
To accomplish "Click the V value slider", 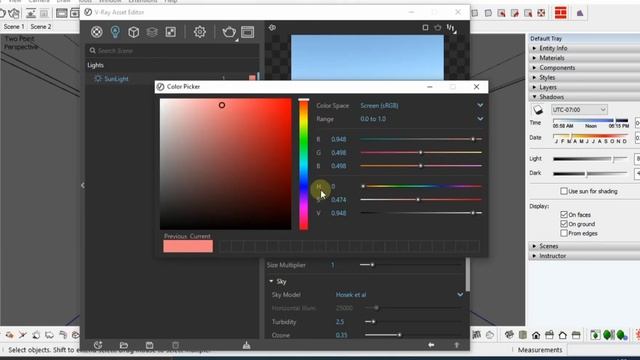I will 421,213.
